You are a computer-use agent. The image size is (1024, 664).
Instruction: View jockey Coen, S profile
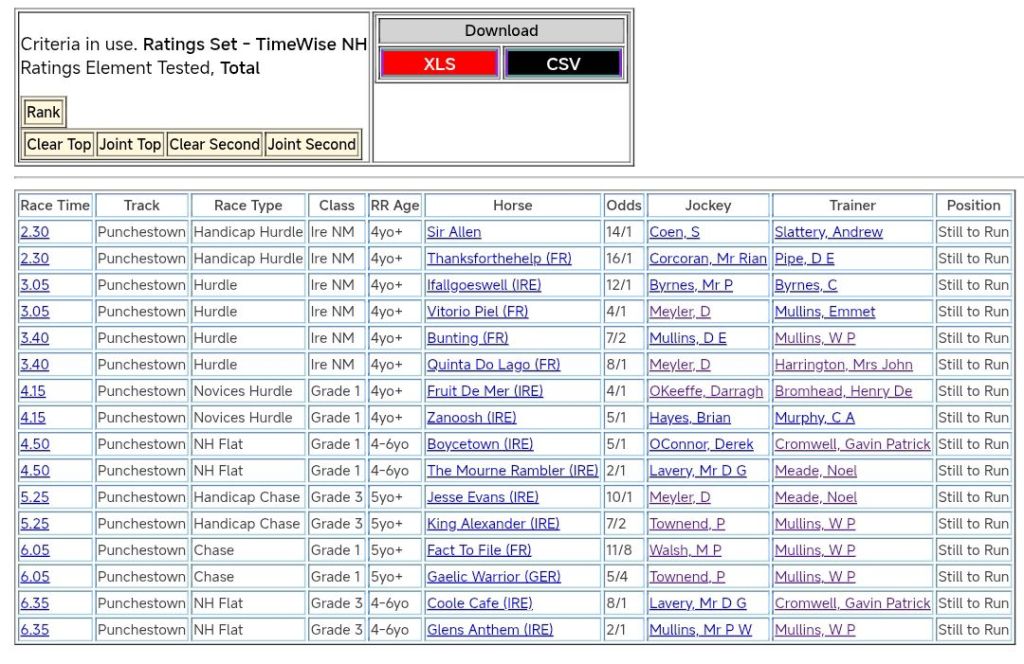coord(674,232)
